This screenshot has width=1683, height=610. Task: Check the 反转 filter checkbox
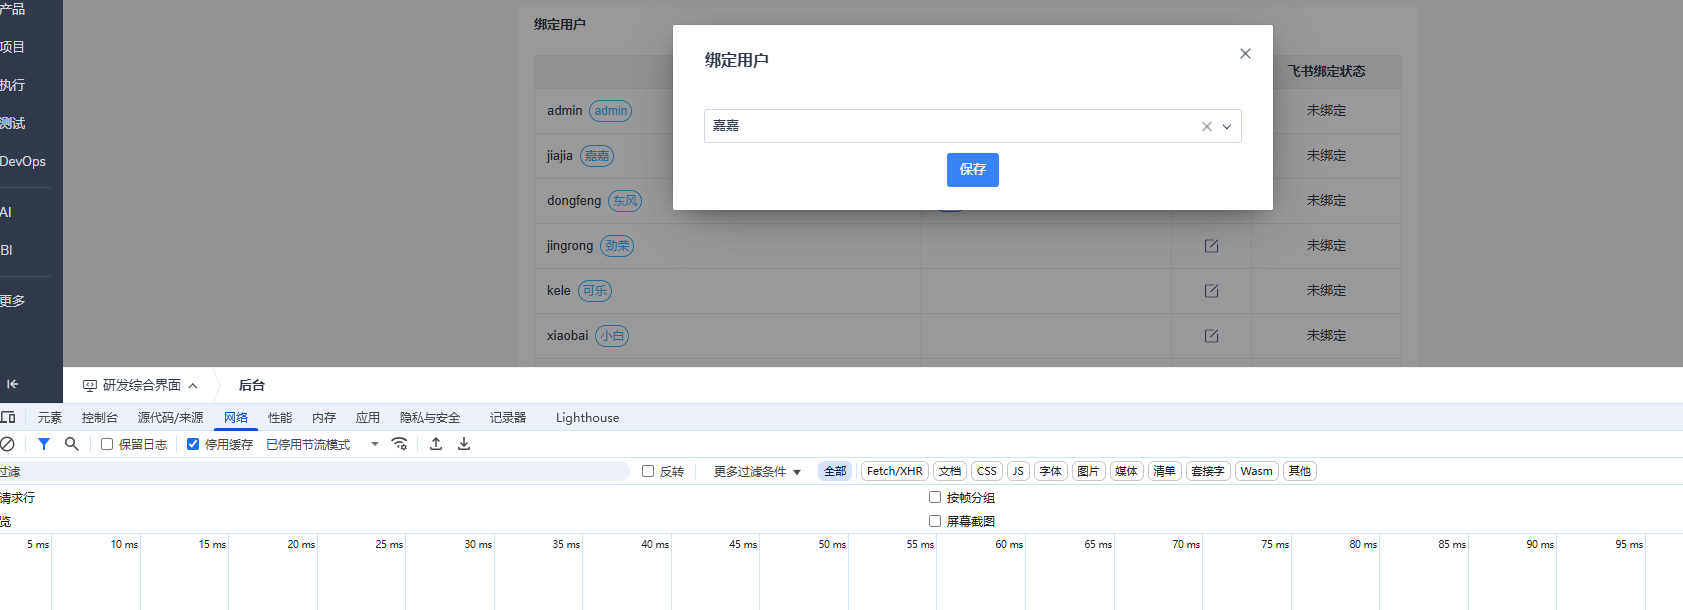click(648, 471)
